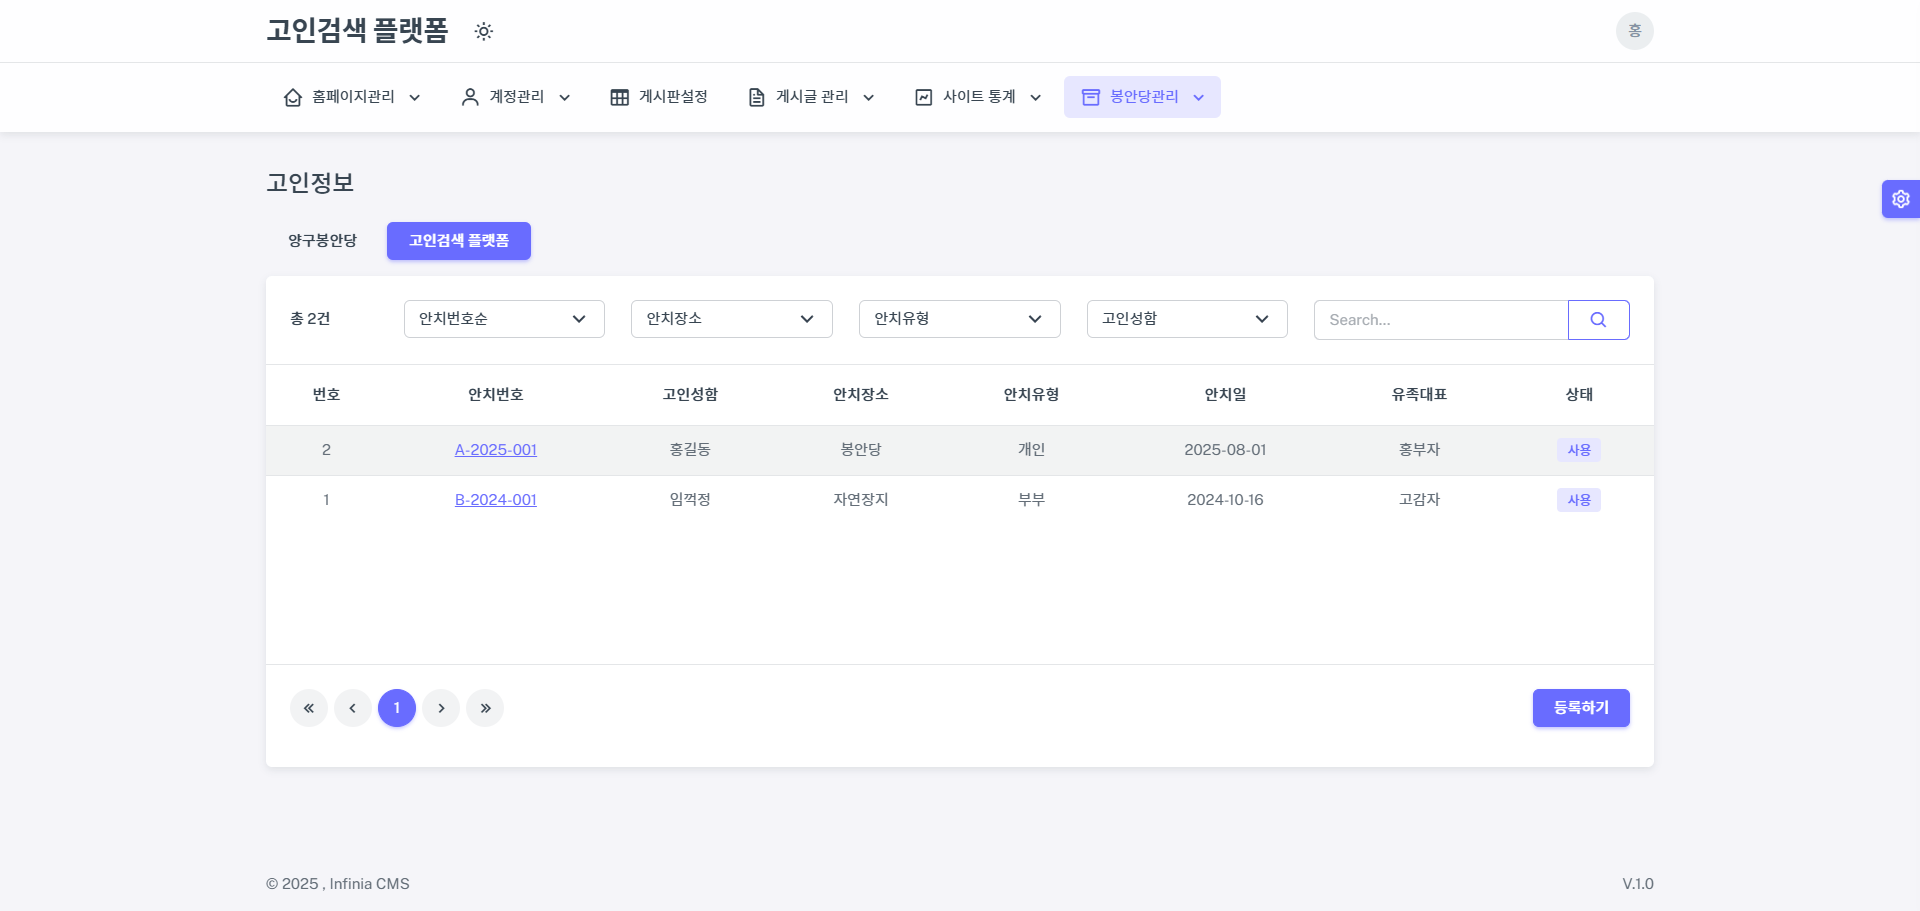Go to the previous page arrow
This screenshot has width=1920, height=911.
[x=353, y=708]
